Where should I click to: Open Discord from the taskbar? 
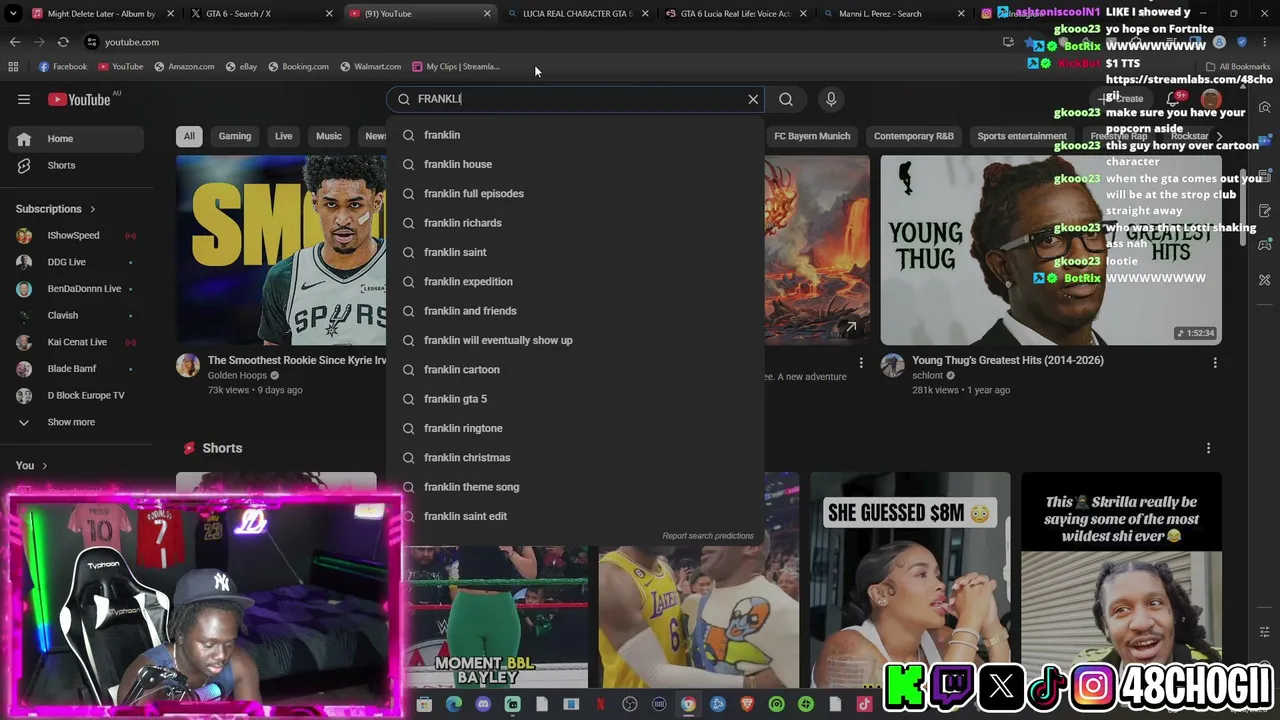click(484, 705)
